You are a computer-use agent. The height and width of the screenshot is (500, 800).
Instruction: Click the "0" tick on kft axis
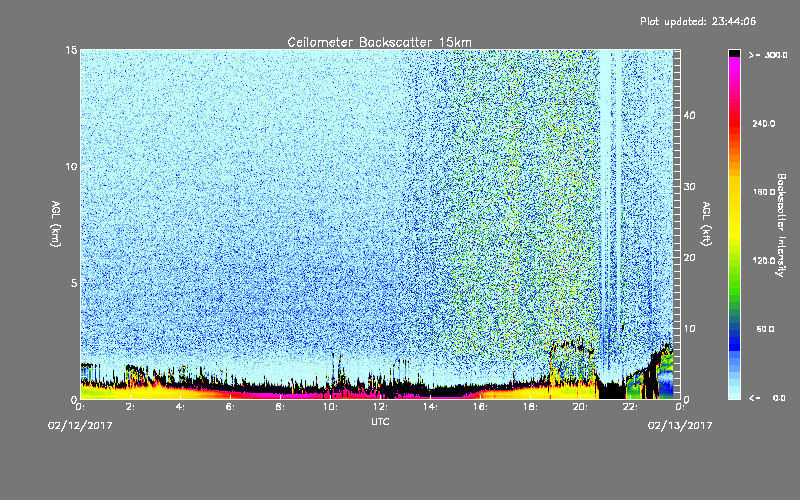[687, 399]
